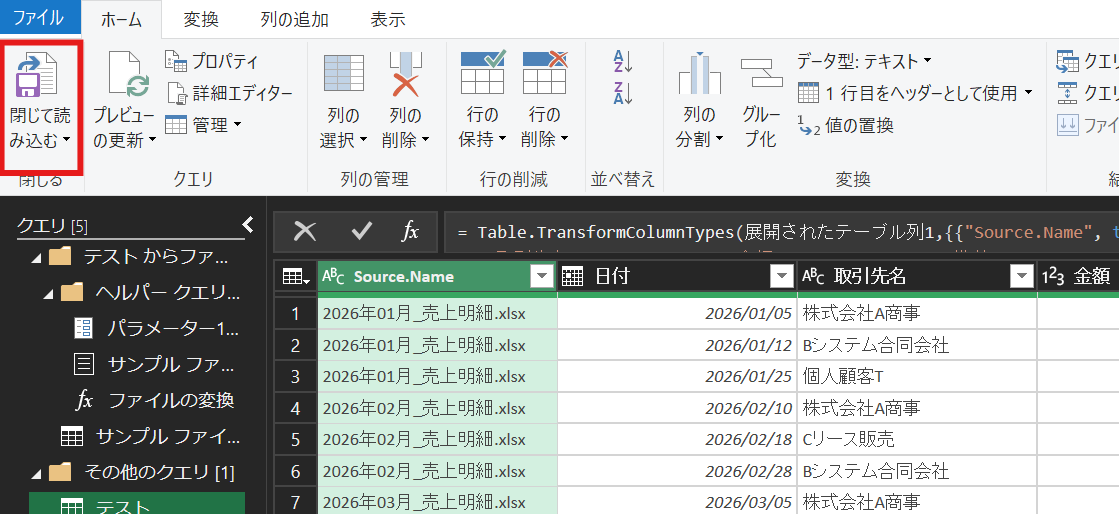Open the 日付 column filter dropdown
This screenshot has height=514, width=1119.
(781, 277)
